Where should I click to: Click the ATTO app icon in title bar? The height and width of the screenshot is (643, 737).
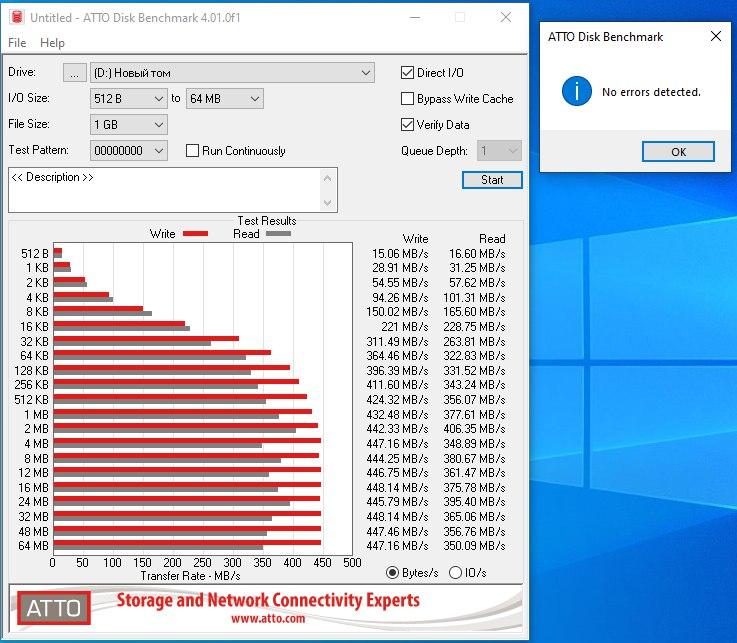tap(17, 17)
